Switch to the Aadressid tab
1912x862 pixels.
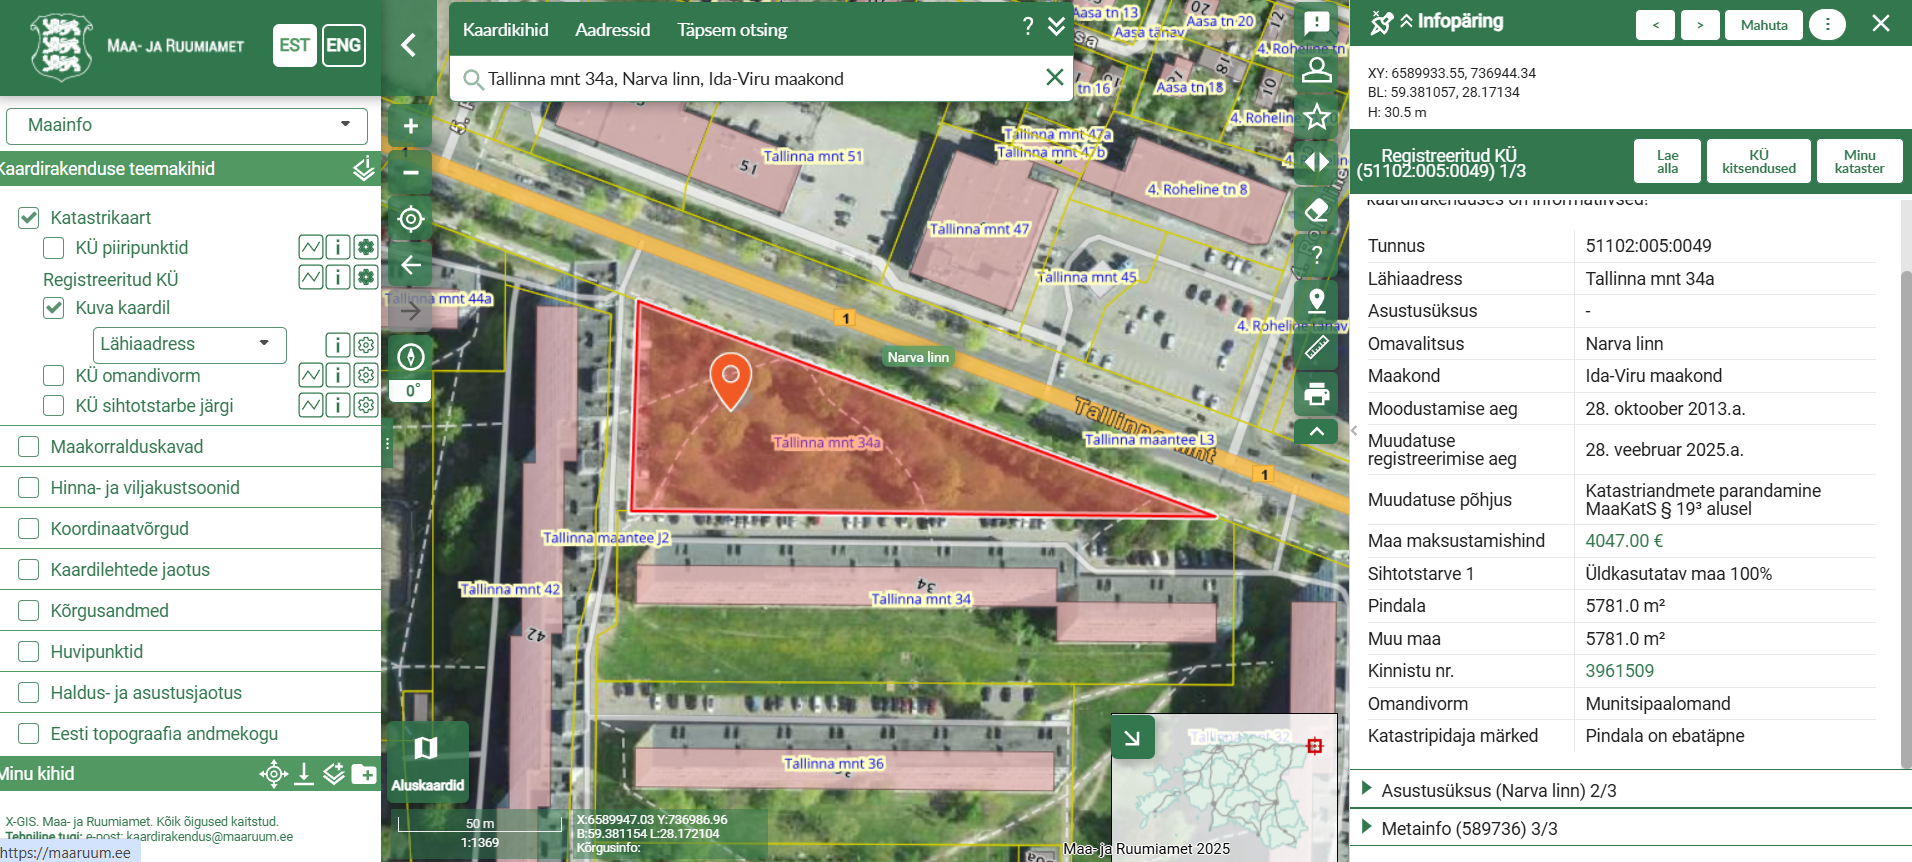[x=612, y=30]
